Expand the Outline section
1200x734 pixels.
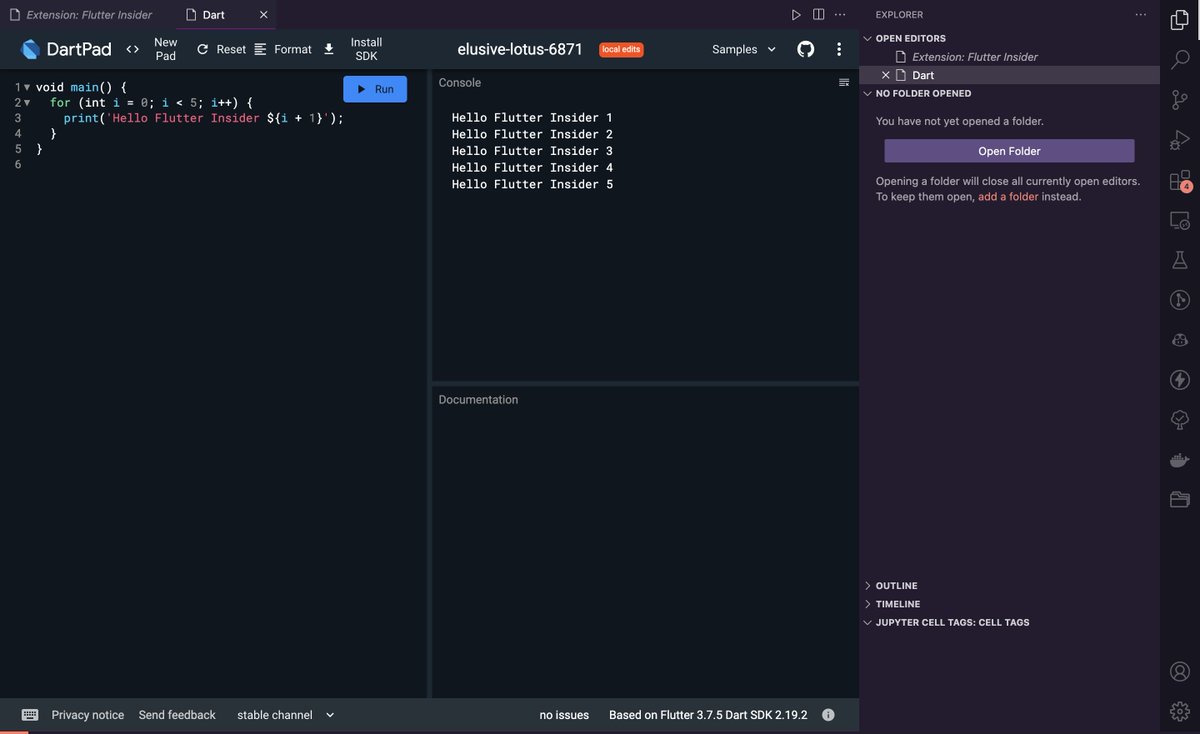tap(896, 586)
